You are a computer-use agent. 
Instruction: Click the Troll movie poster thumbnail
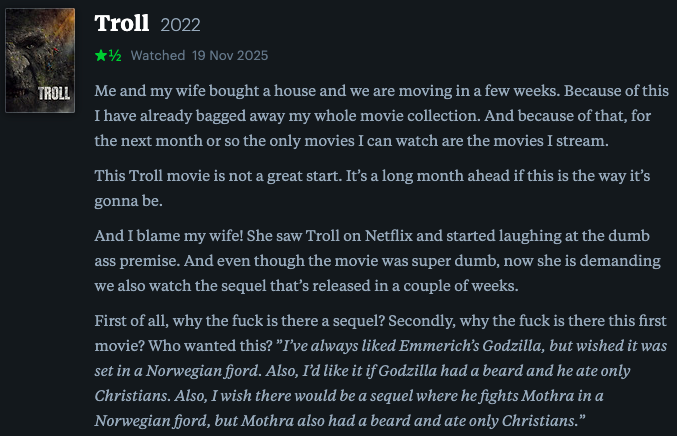[40, 56]
